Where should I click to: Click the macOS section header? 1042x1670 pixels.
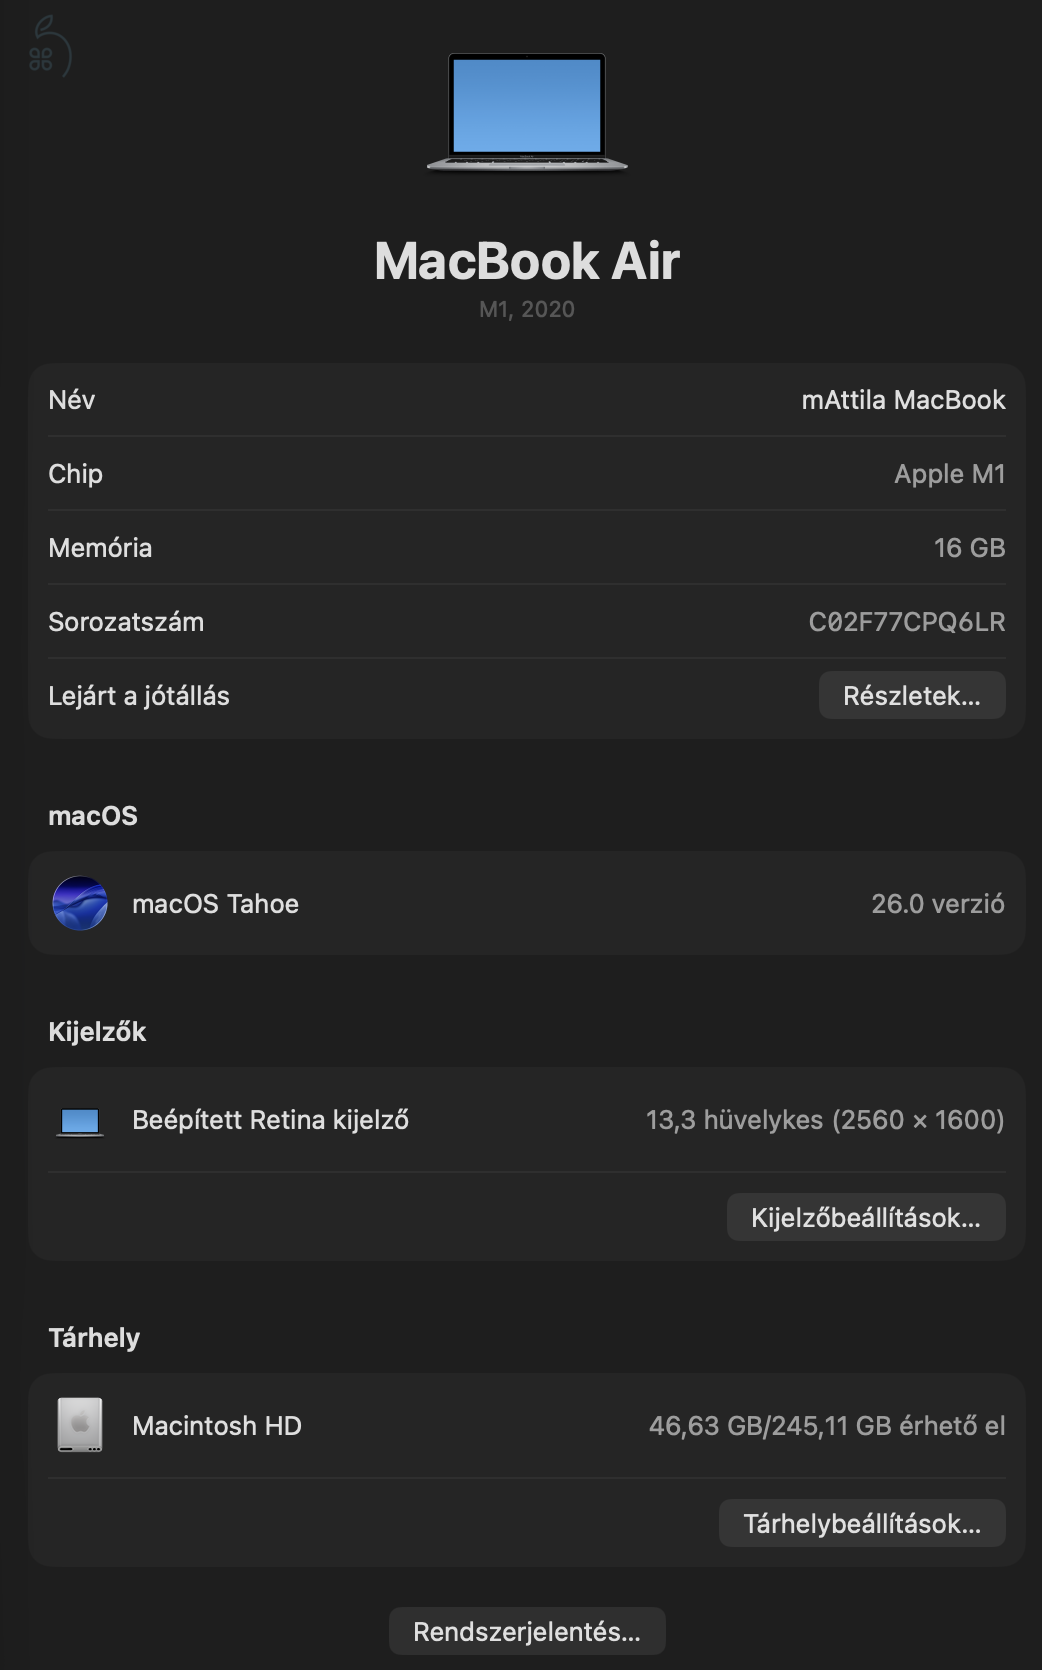[92, 816]
